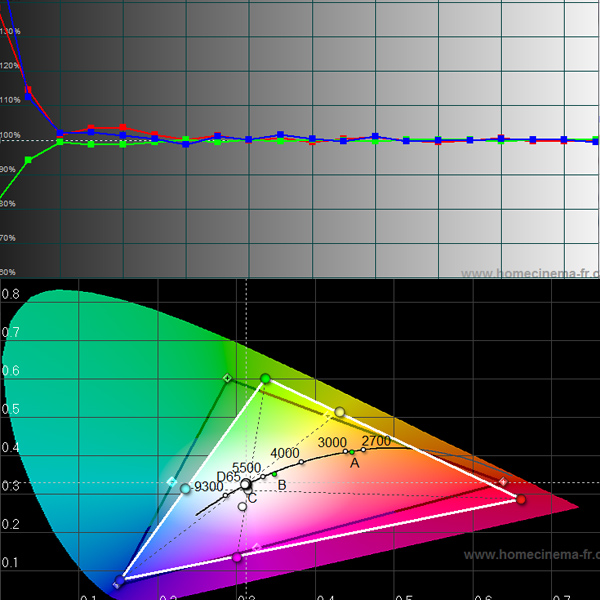Image resolution: width=600 pixels, height=600 pixels.
Task: Click the measured blue primary circle marker
Action: point(120,580)
